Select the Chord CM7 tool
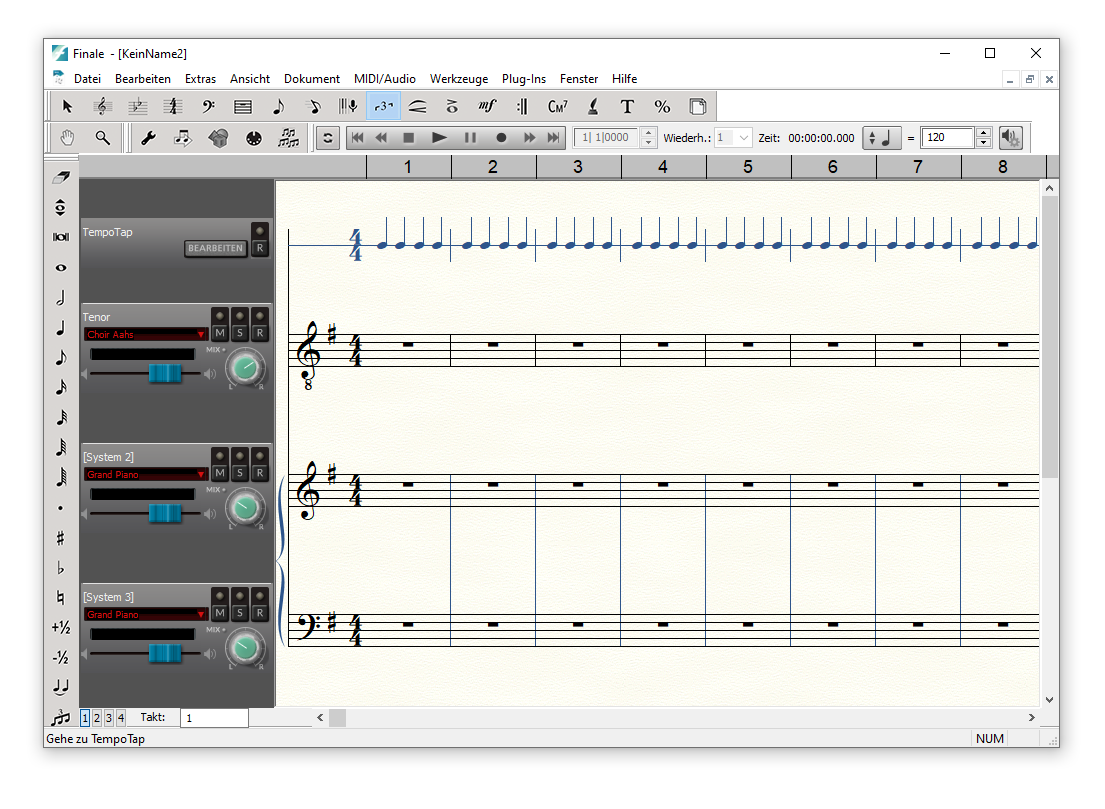This screenshot has width=1105, height=809. pos(557,106)
